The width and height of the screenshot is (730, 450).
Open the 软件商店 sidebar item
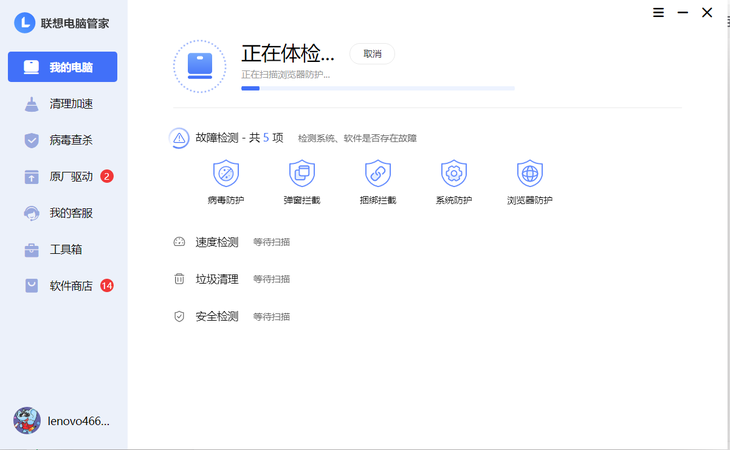[x=62, y=286]
